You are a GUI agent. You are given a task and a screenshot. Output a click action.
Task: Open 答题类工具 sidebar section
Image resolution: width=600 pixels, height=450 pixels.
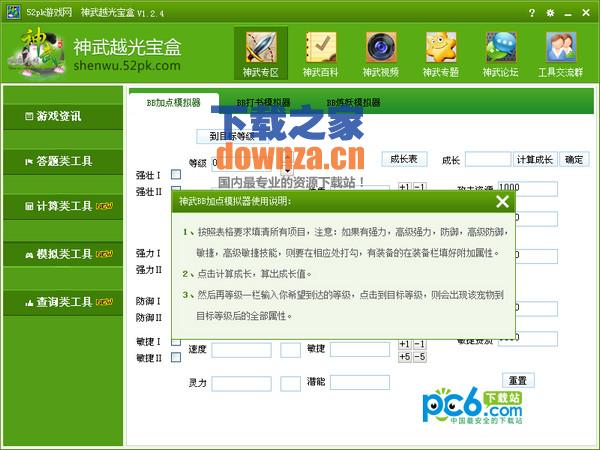pos(63,161)
